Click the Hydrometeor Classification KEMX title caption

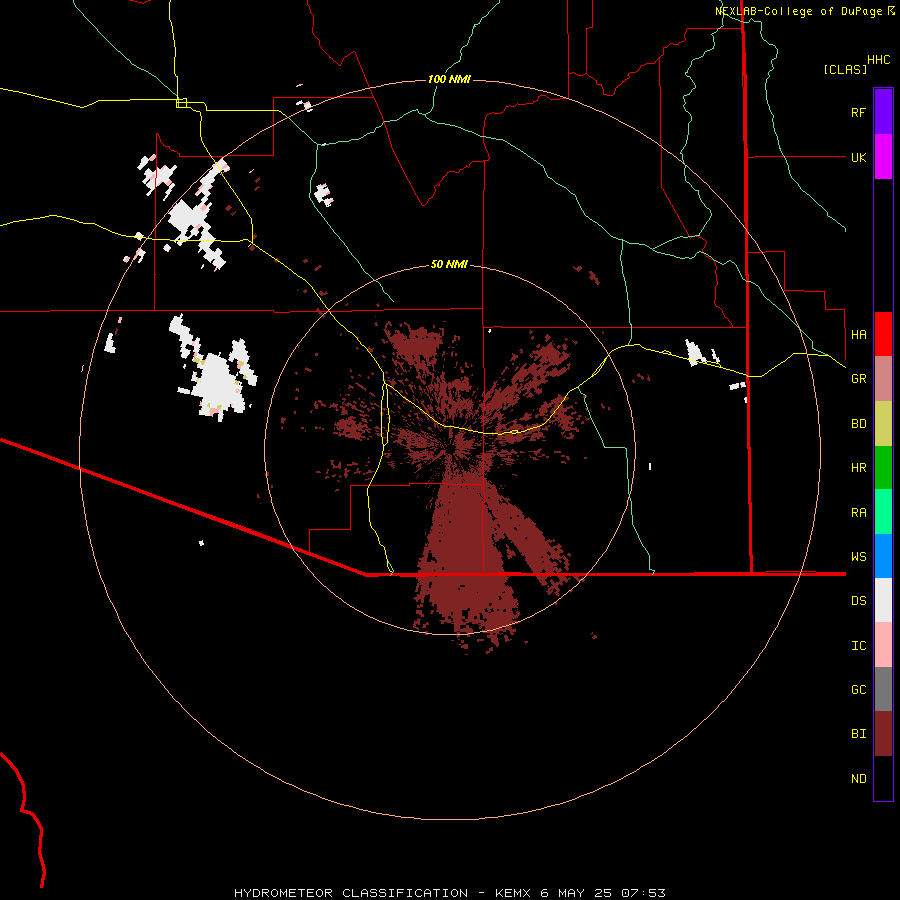pyautogui.click(x=450, y=893)
